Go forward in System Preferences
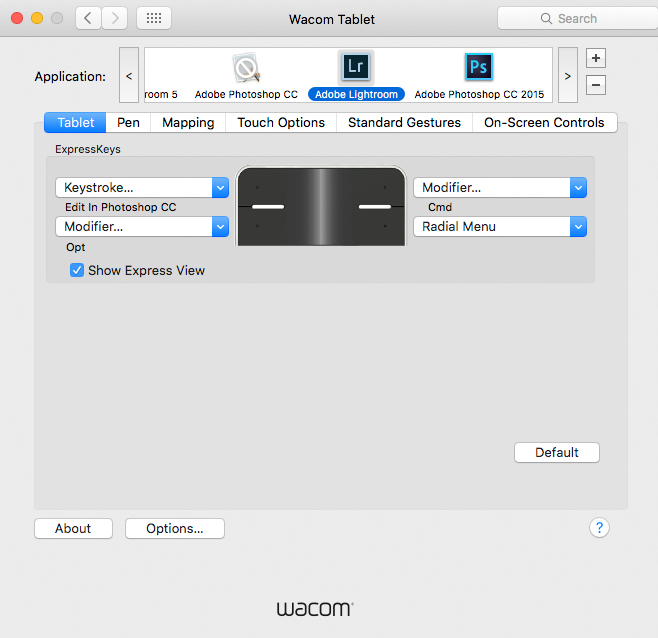This screenshot has height=638, width=658. pos(115,18)
